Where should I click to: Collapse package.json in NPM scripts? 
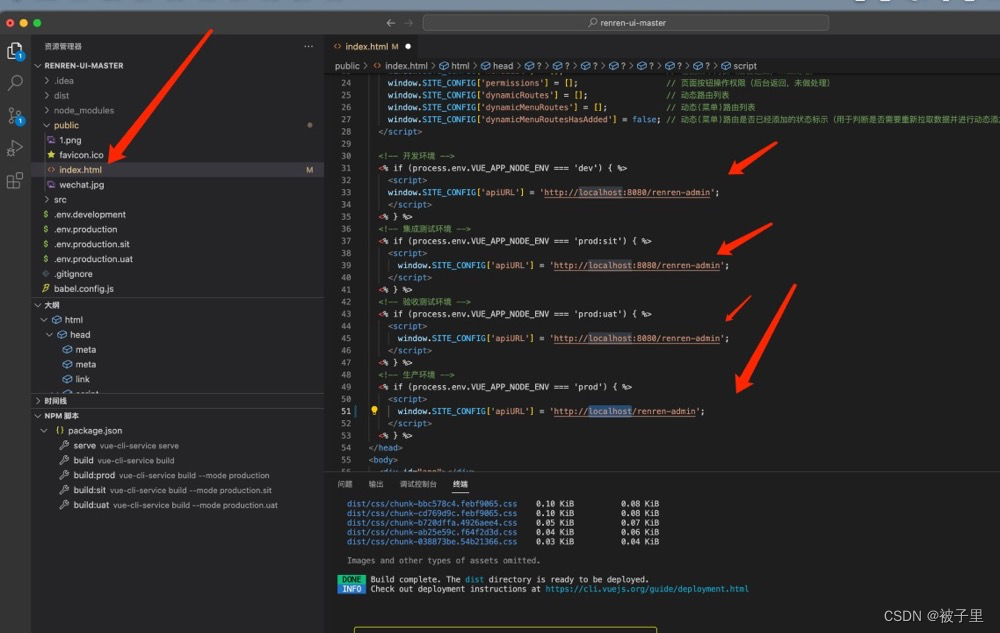pos(44,431)
